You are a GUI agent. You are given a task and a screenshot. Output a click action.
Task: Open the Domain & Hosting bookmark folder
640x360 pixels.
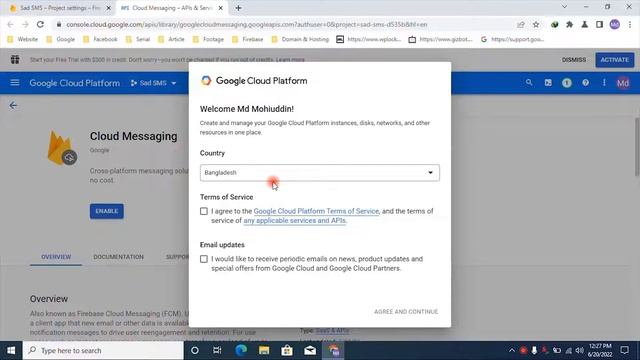[300, 39]
